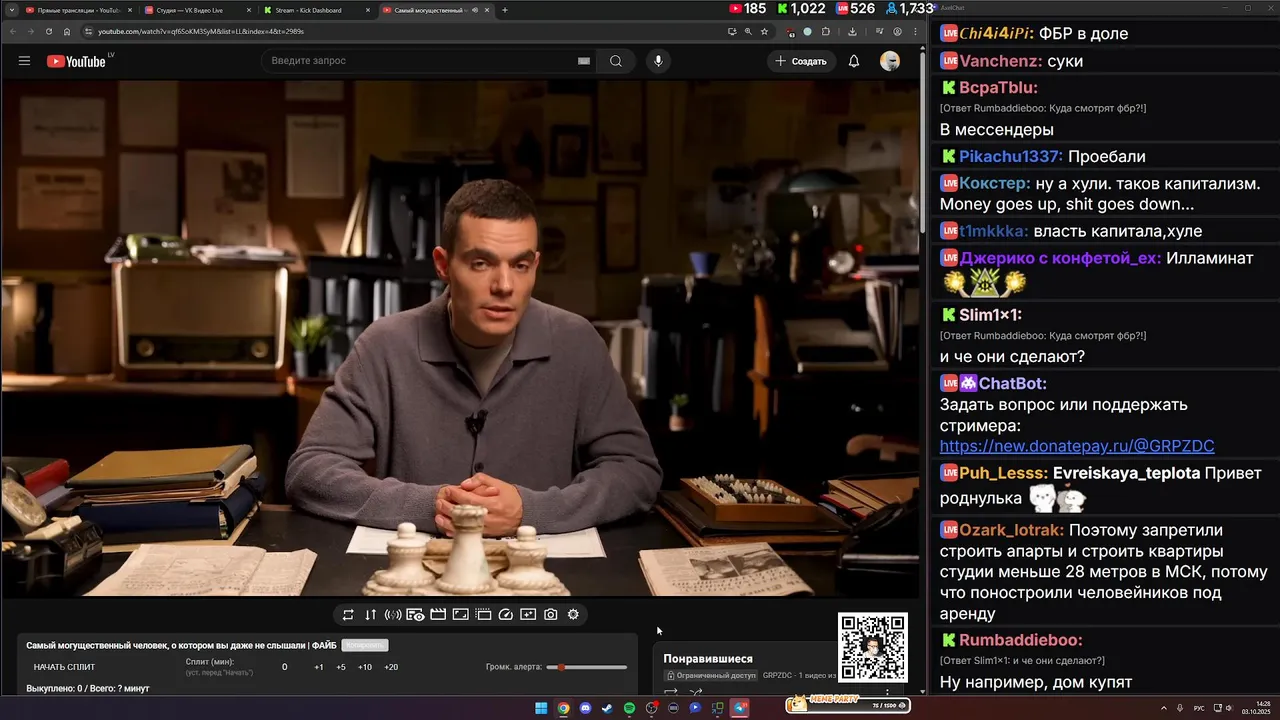Click the loop playlist icon under Понравившиеся
Image resolution: width=1280 pixels, height=720 pixels.
point(671,692)
